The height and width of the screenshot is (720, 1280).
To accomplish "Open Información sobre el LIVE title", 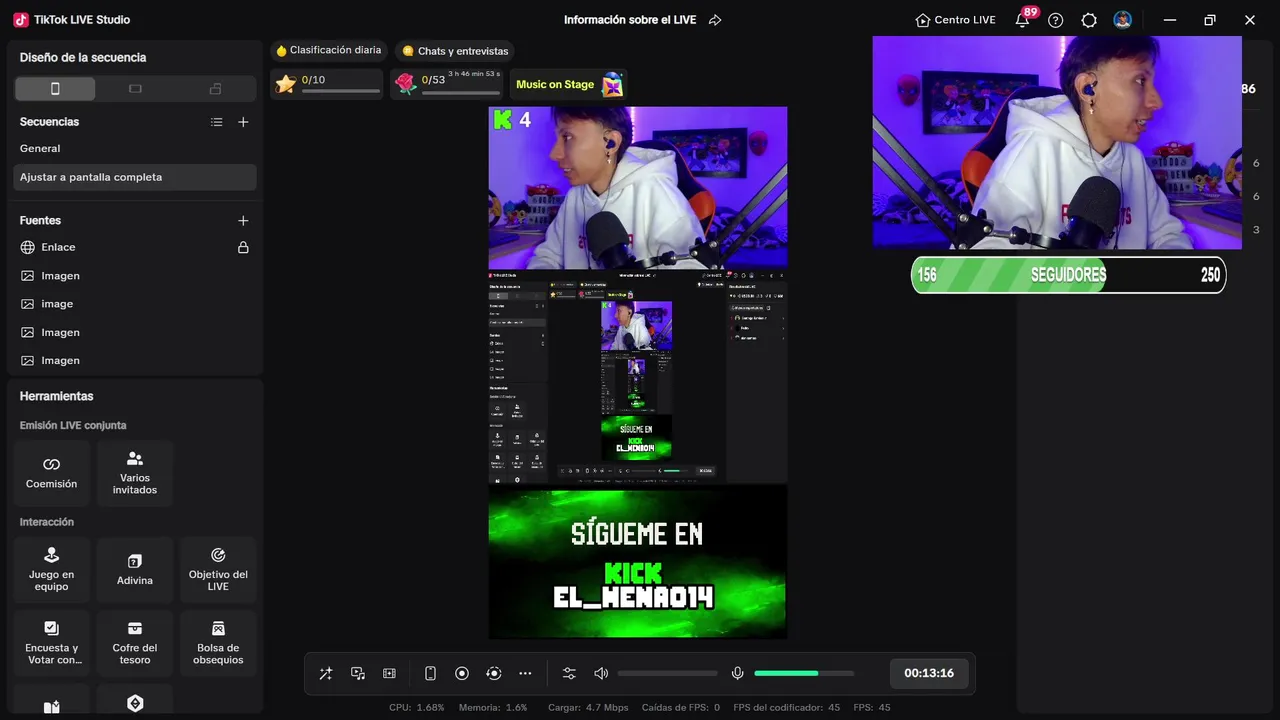I will pyautogui.click(x=630, y=20).
